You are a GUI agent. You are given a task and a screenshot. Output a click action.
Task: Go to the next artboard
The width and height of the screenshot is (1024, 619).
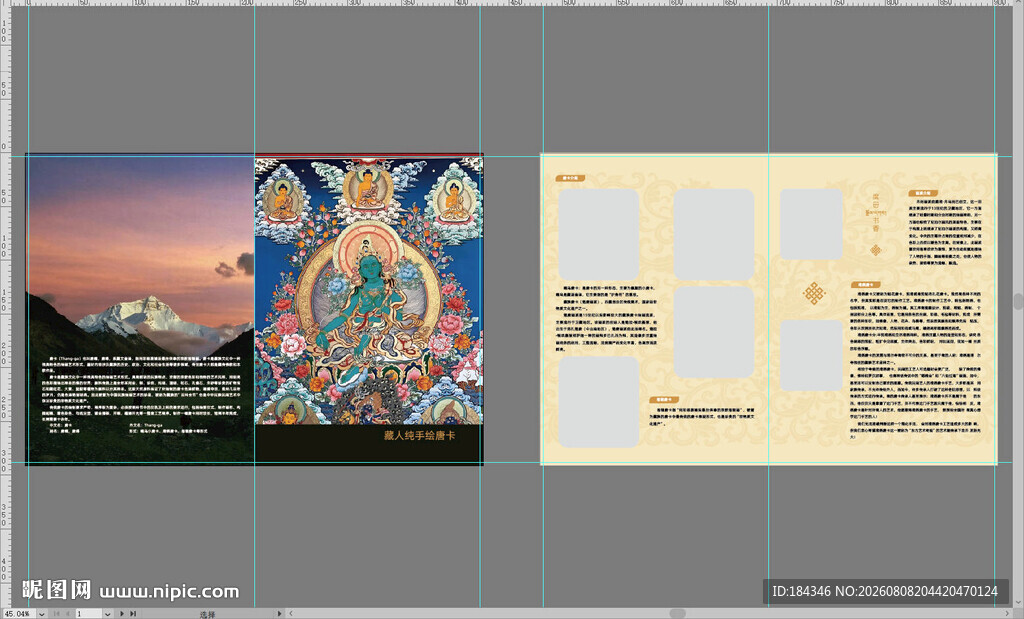click(x=121, y=614)
